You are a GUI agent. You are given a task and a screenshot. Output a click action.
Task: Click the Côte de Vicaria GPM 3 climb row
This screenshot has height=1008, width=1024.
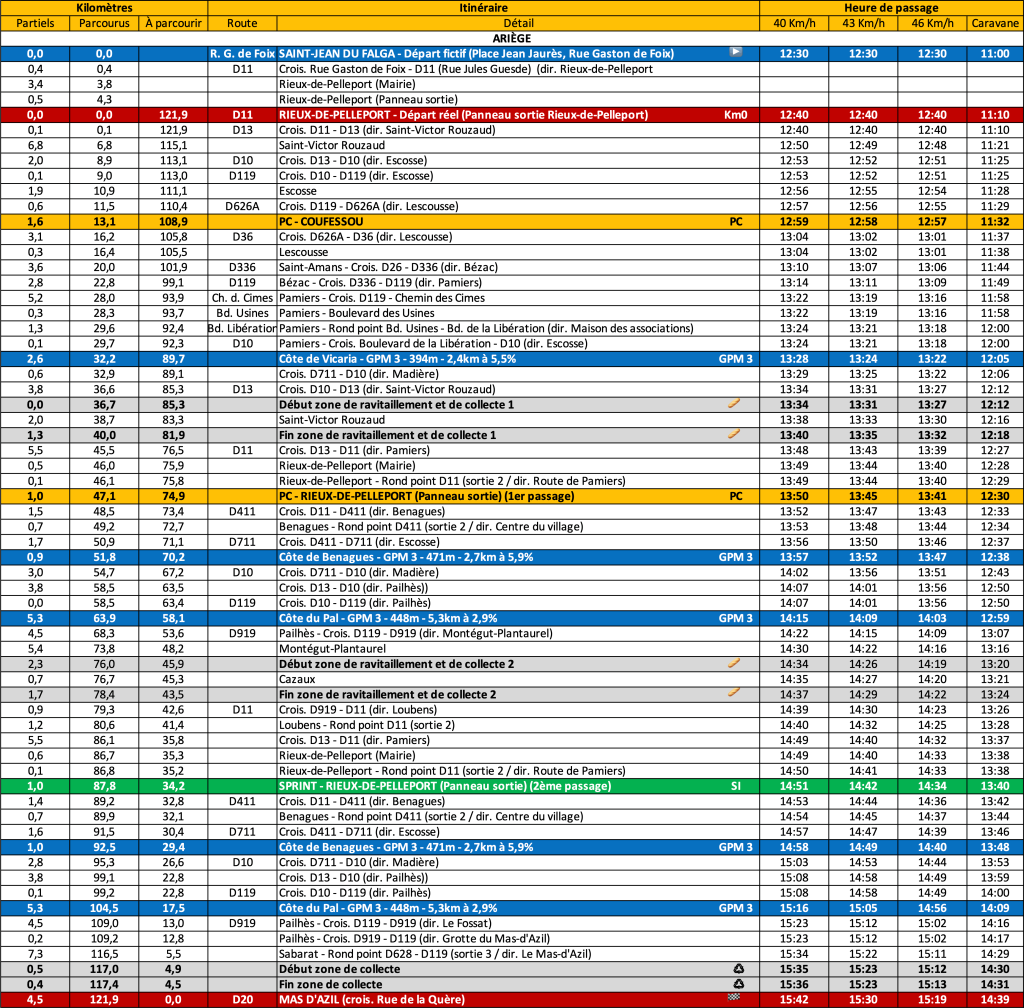(x=397, y=358)
